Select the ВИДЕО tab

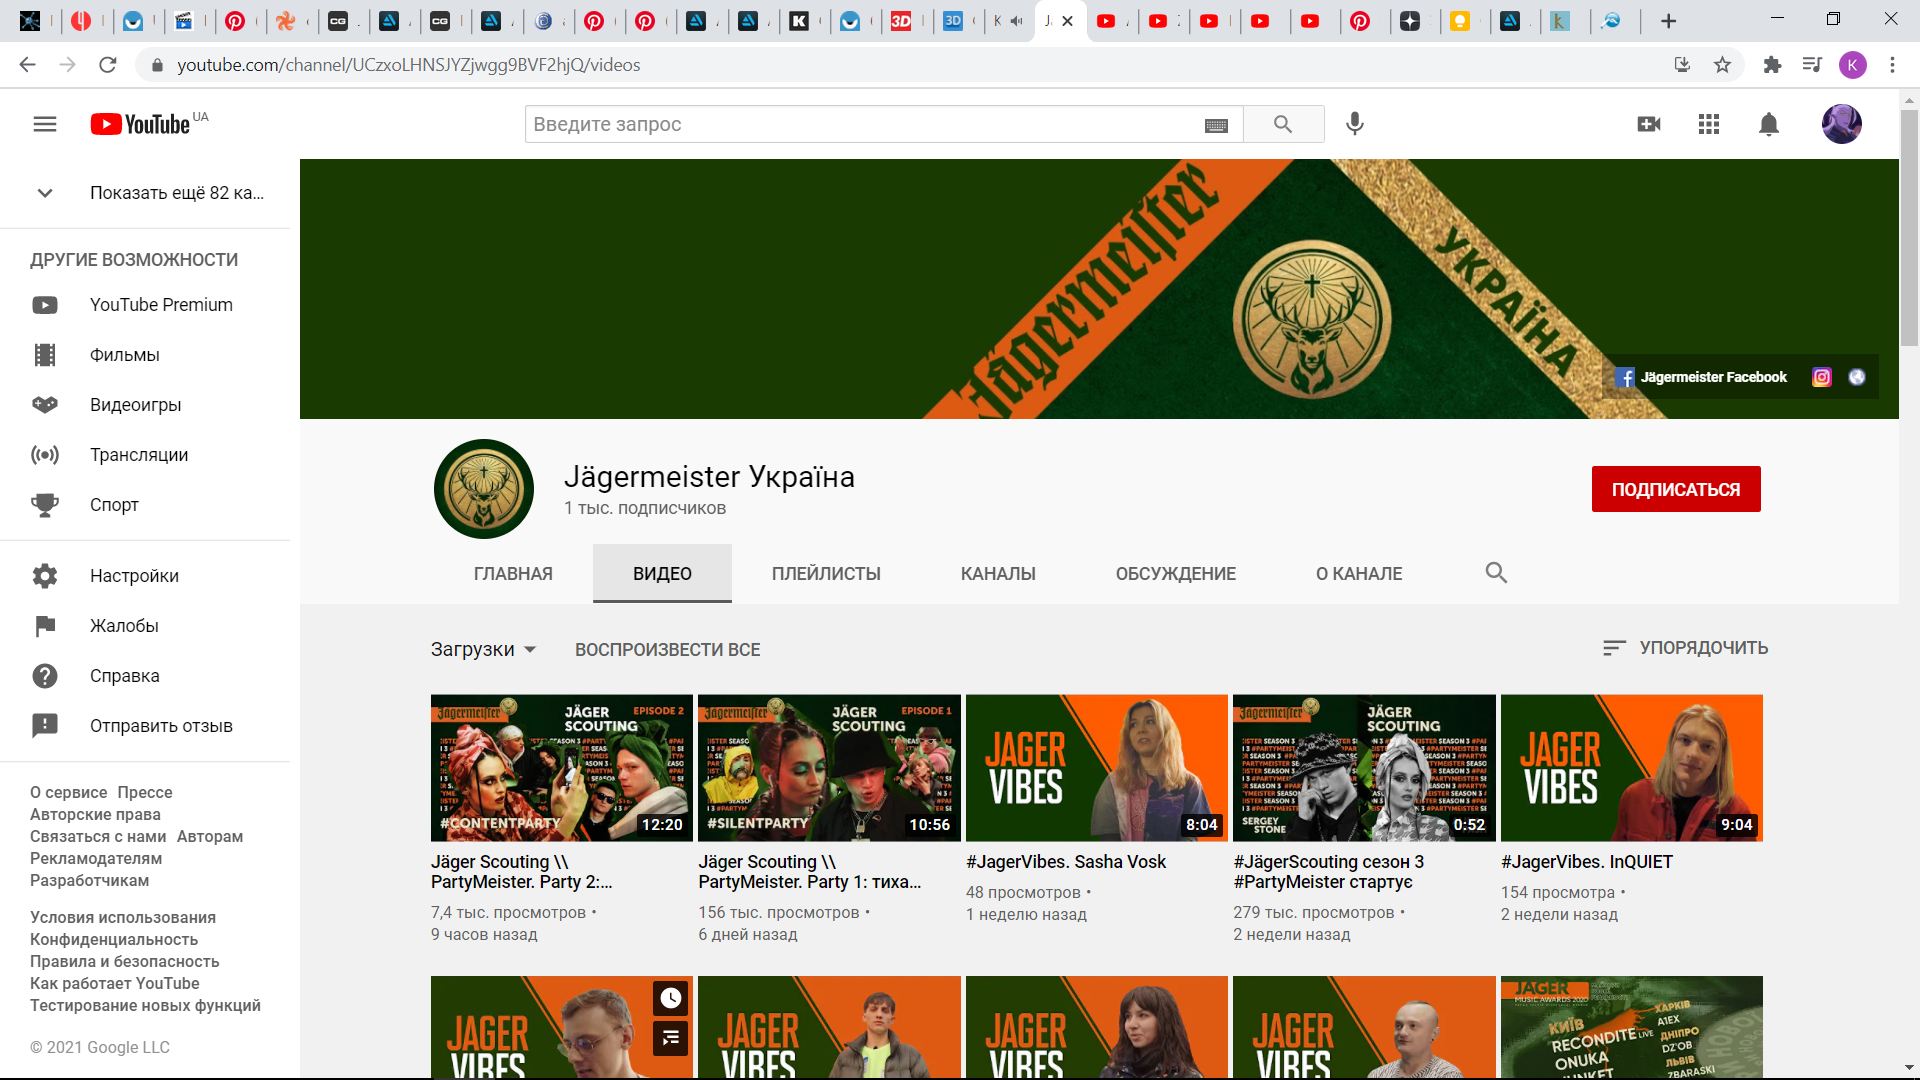click(662, 574)
